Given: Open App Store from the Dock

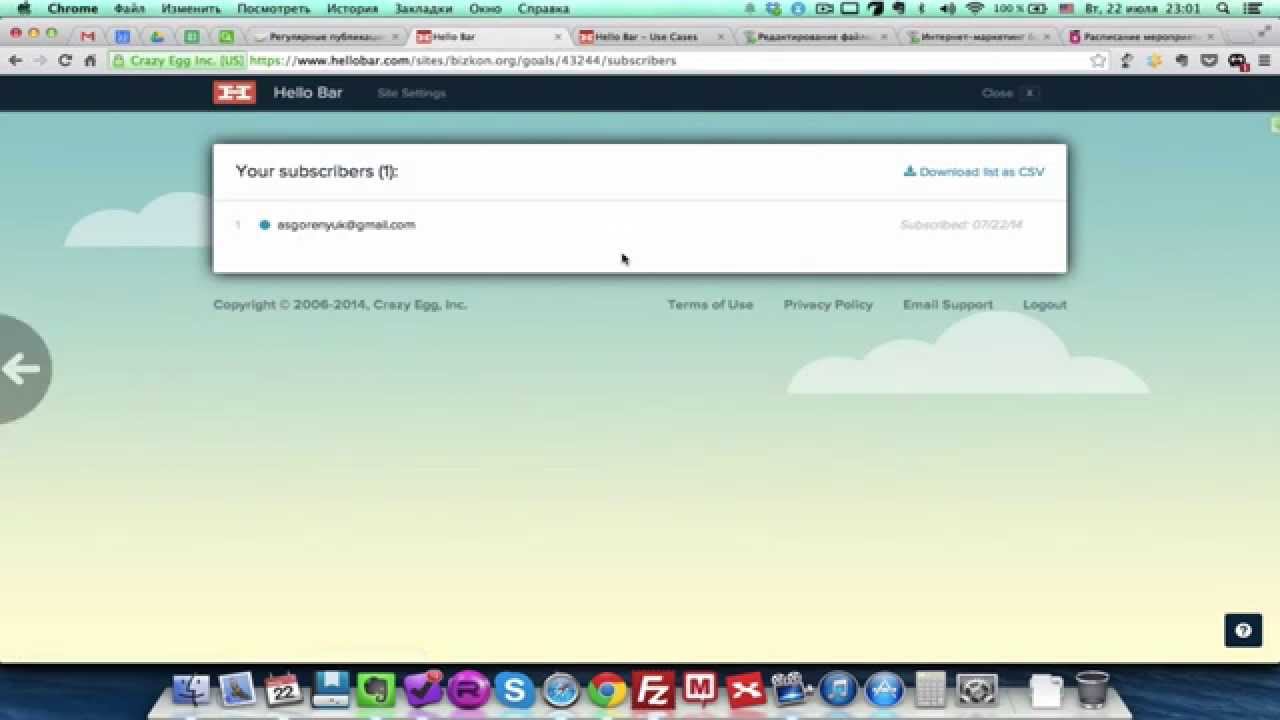Looking at the screenshot, I should click(x=884, y=690).
